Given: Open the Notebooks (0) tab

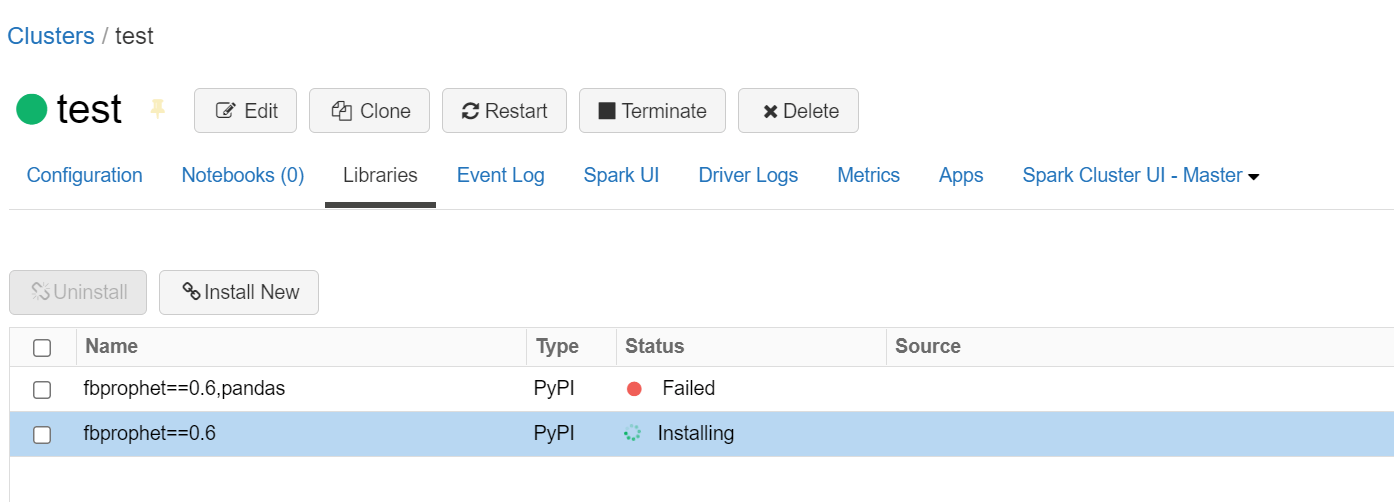Looking at the screenshot, I should [243, 175].
